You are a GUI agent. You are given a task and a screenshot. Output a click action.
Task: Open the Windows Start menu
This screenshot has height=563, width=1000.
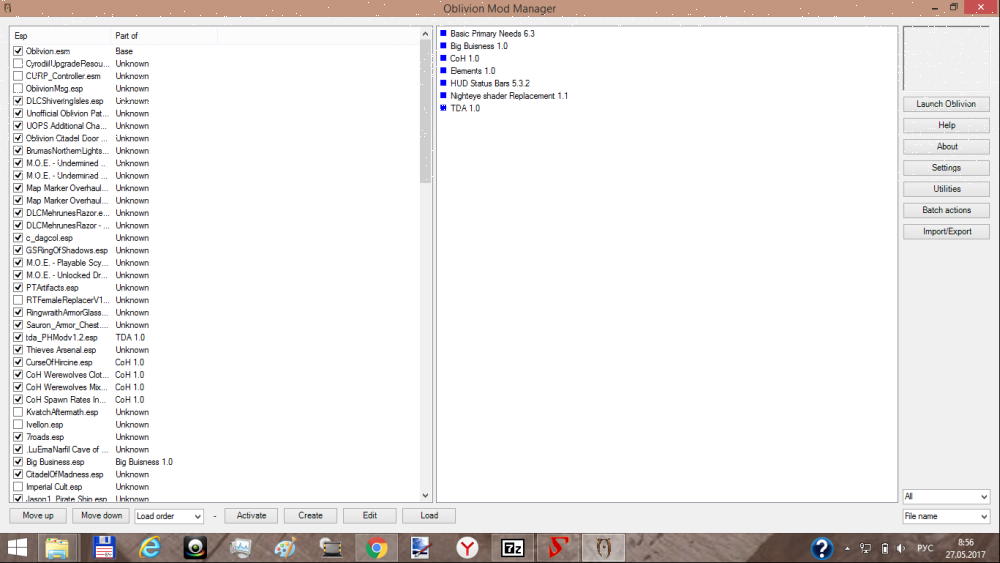[x=17, y=548]
